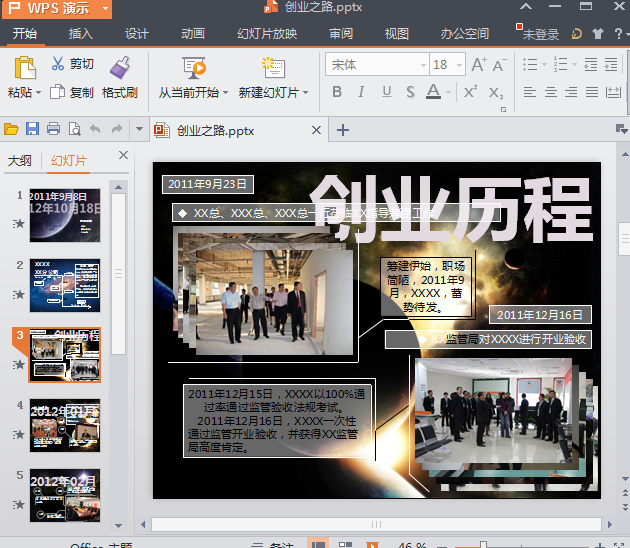630x548 pixels.
Task: Toggle underline formatting
Action: pos(387,92)
